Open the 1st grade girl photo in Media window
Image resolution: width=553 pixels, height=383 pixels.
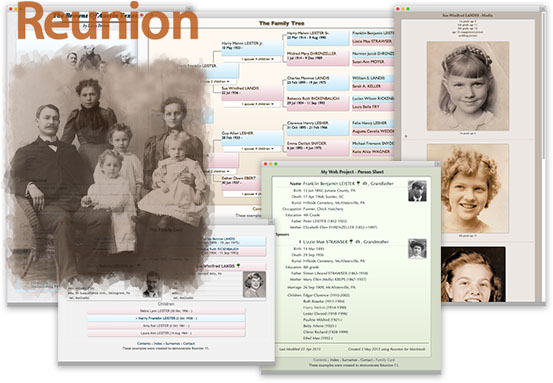pyautogui.click(x=468, y=86)
